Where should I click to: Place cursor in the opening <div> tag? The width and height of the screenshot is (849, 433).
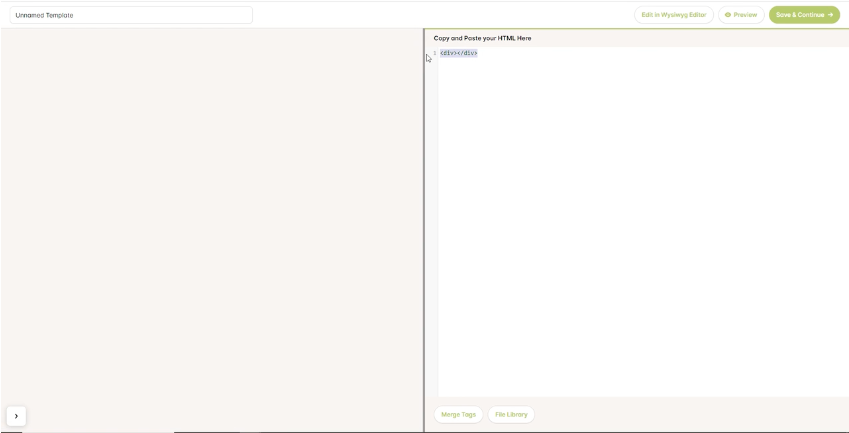pos(448,53)
